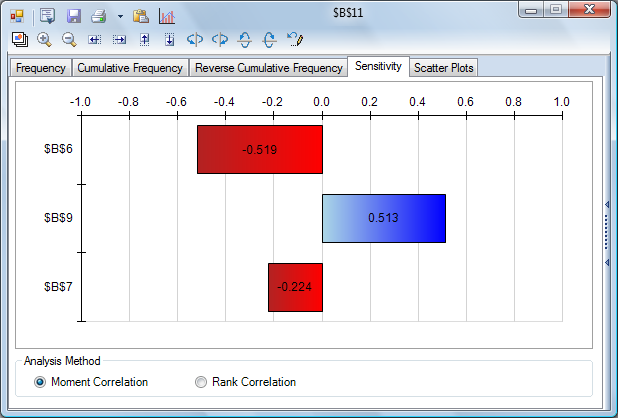Image resolution: width=618 pixels, height=418 pixels.
Task: Open the Reverse Cumulative Frequency tab
Action: [268, 68]
